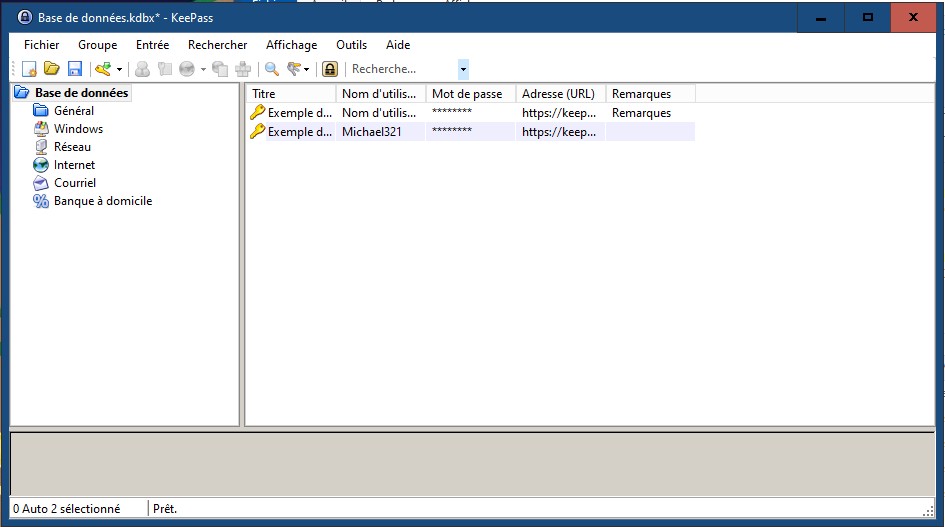945x527 pixels.
Task: Click the Add entry key icon
Action: click(103, 69)
